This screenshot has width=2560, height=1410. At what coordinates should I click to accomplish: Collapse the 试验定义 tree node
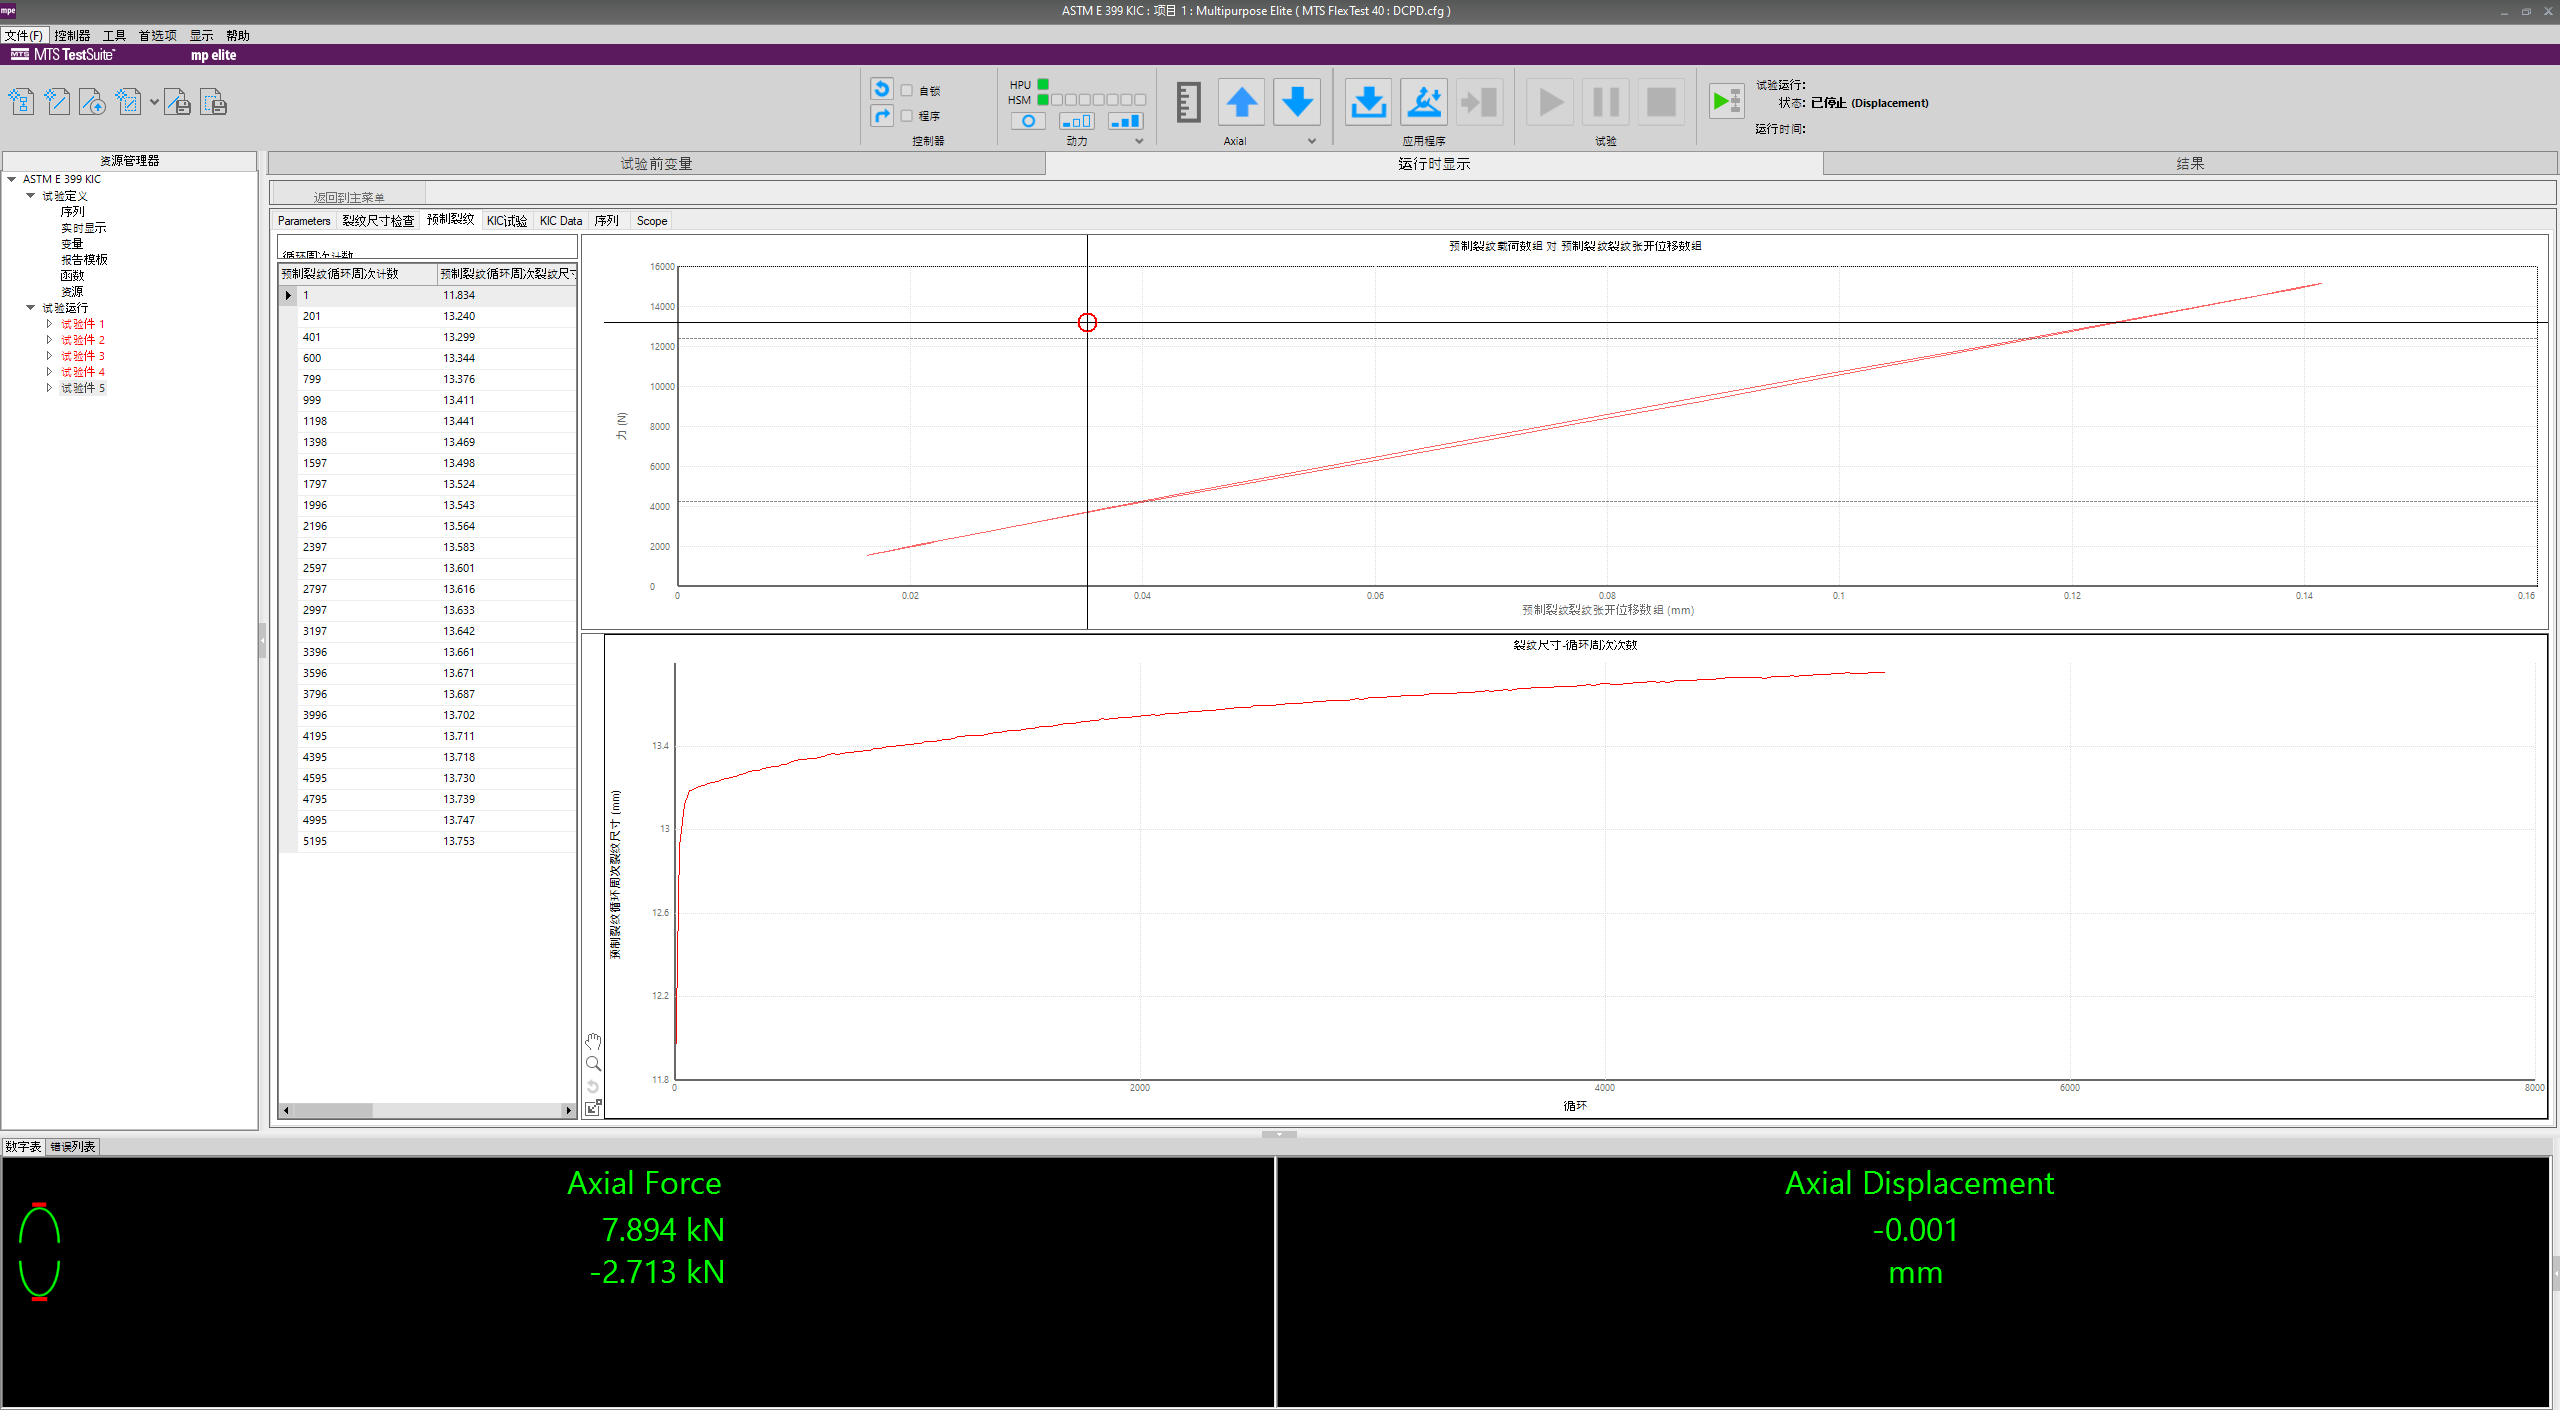[31, 196]
